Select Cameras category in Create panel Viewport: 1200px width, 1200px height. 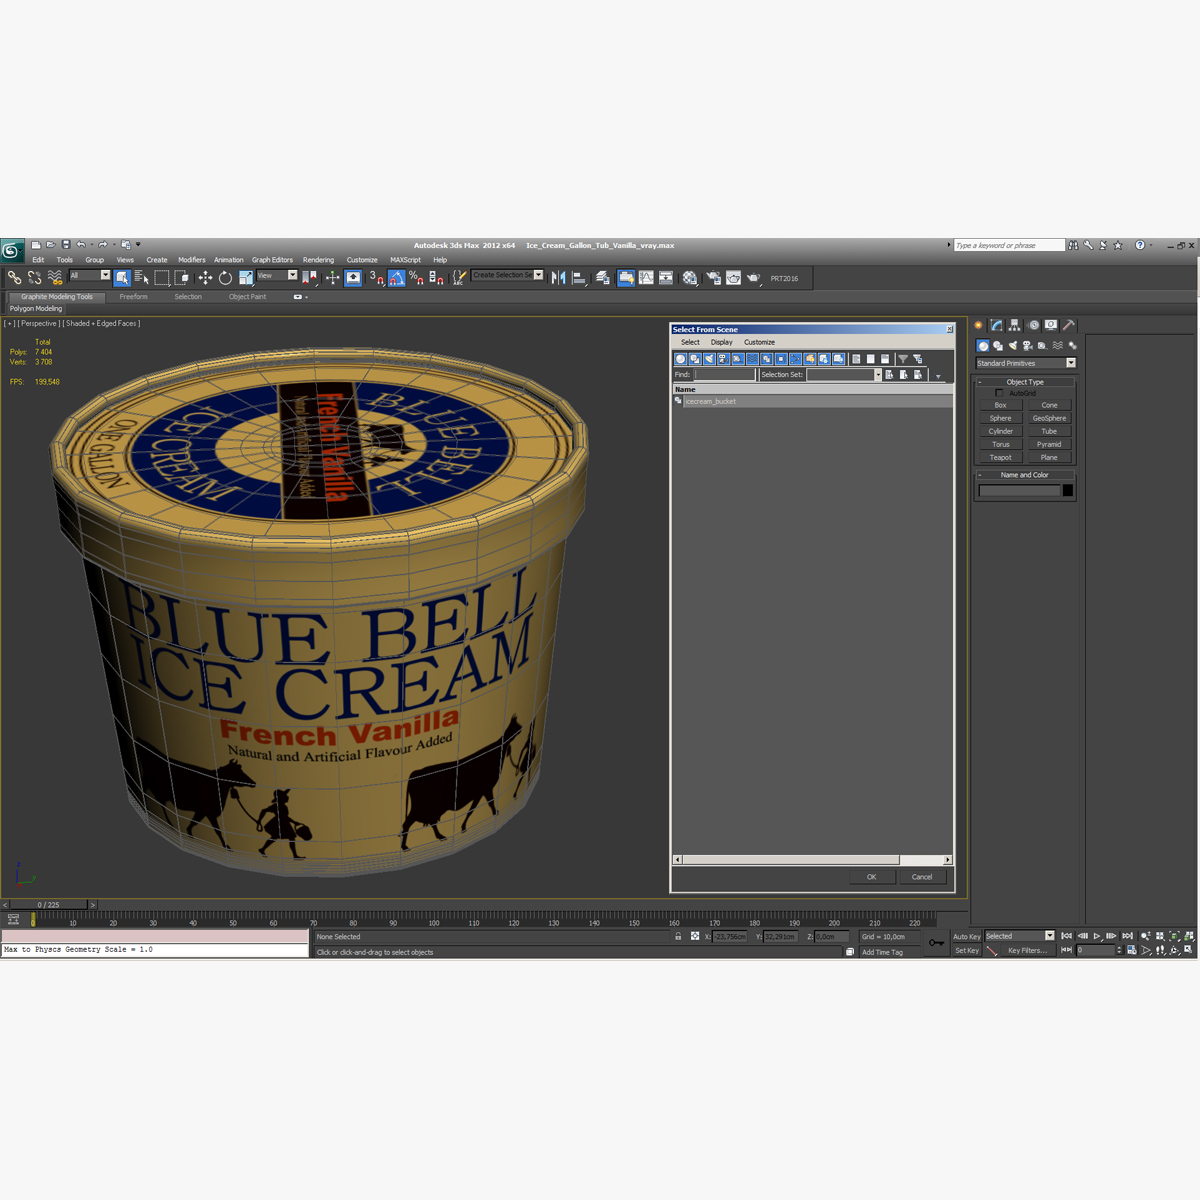point(1028,345)
